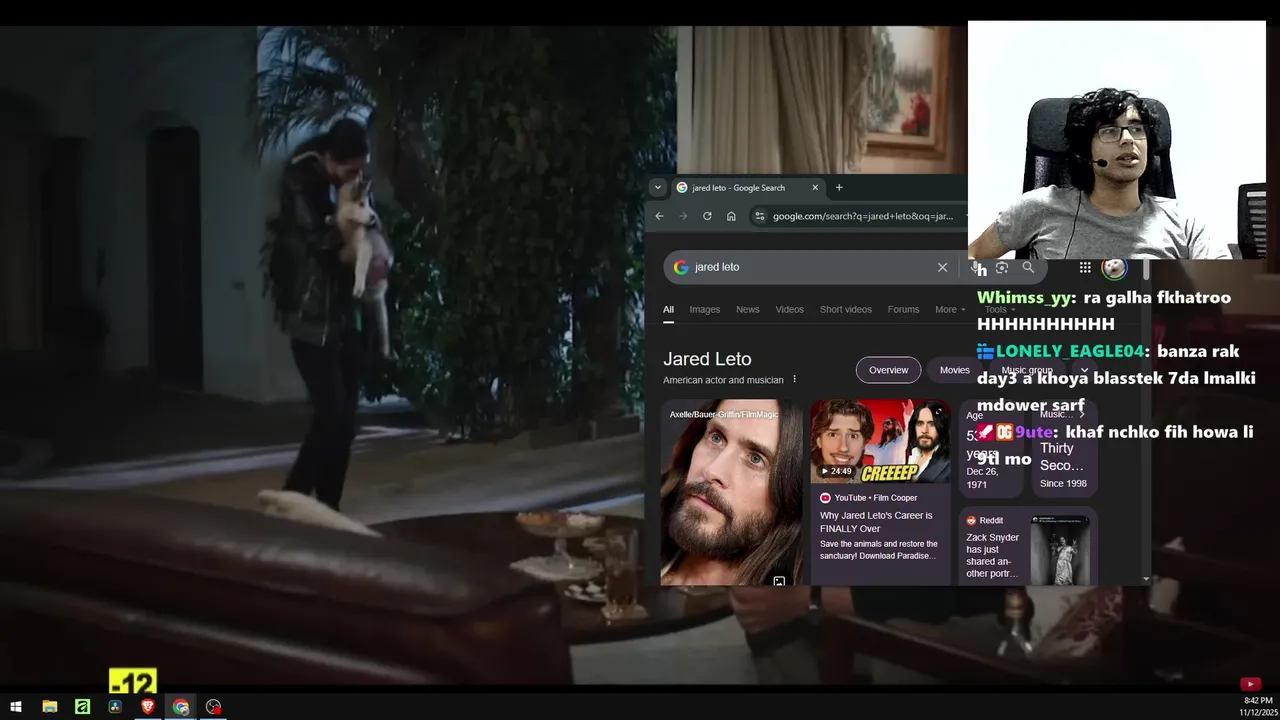The width and height of the screenshot is (1280, 720).
Task: Open the green 'a' app in taskbar
Action: click(x=82, y=707)
